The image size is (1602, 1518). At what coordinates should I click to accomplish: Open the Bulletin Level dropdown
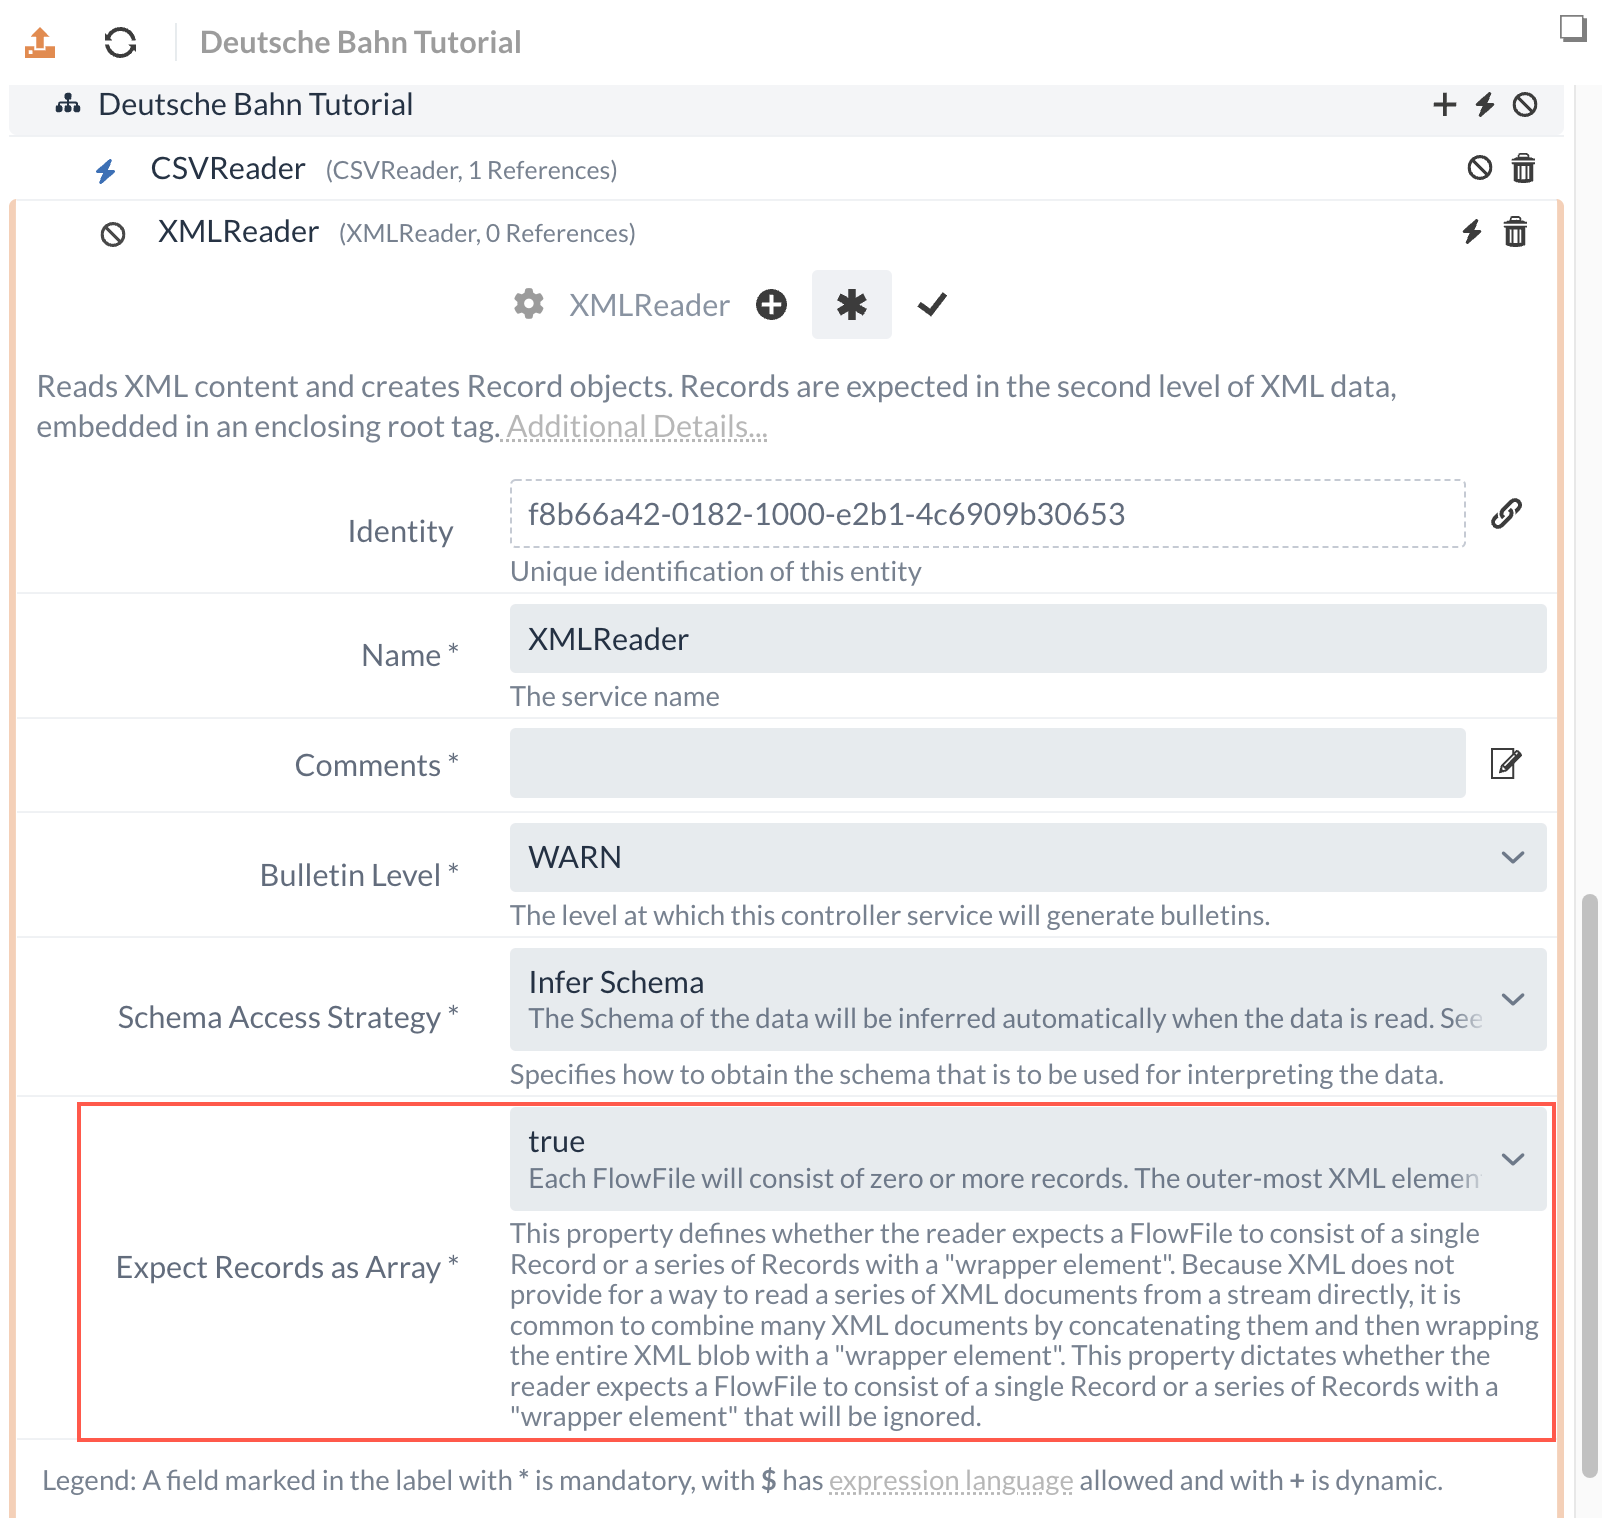point(1028,857)
